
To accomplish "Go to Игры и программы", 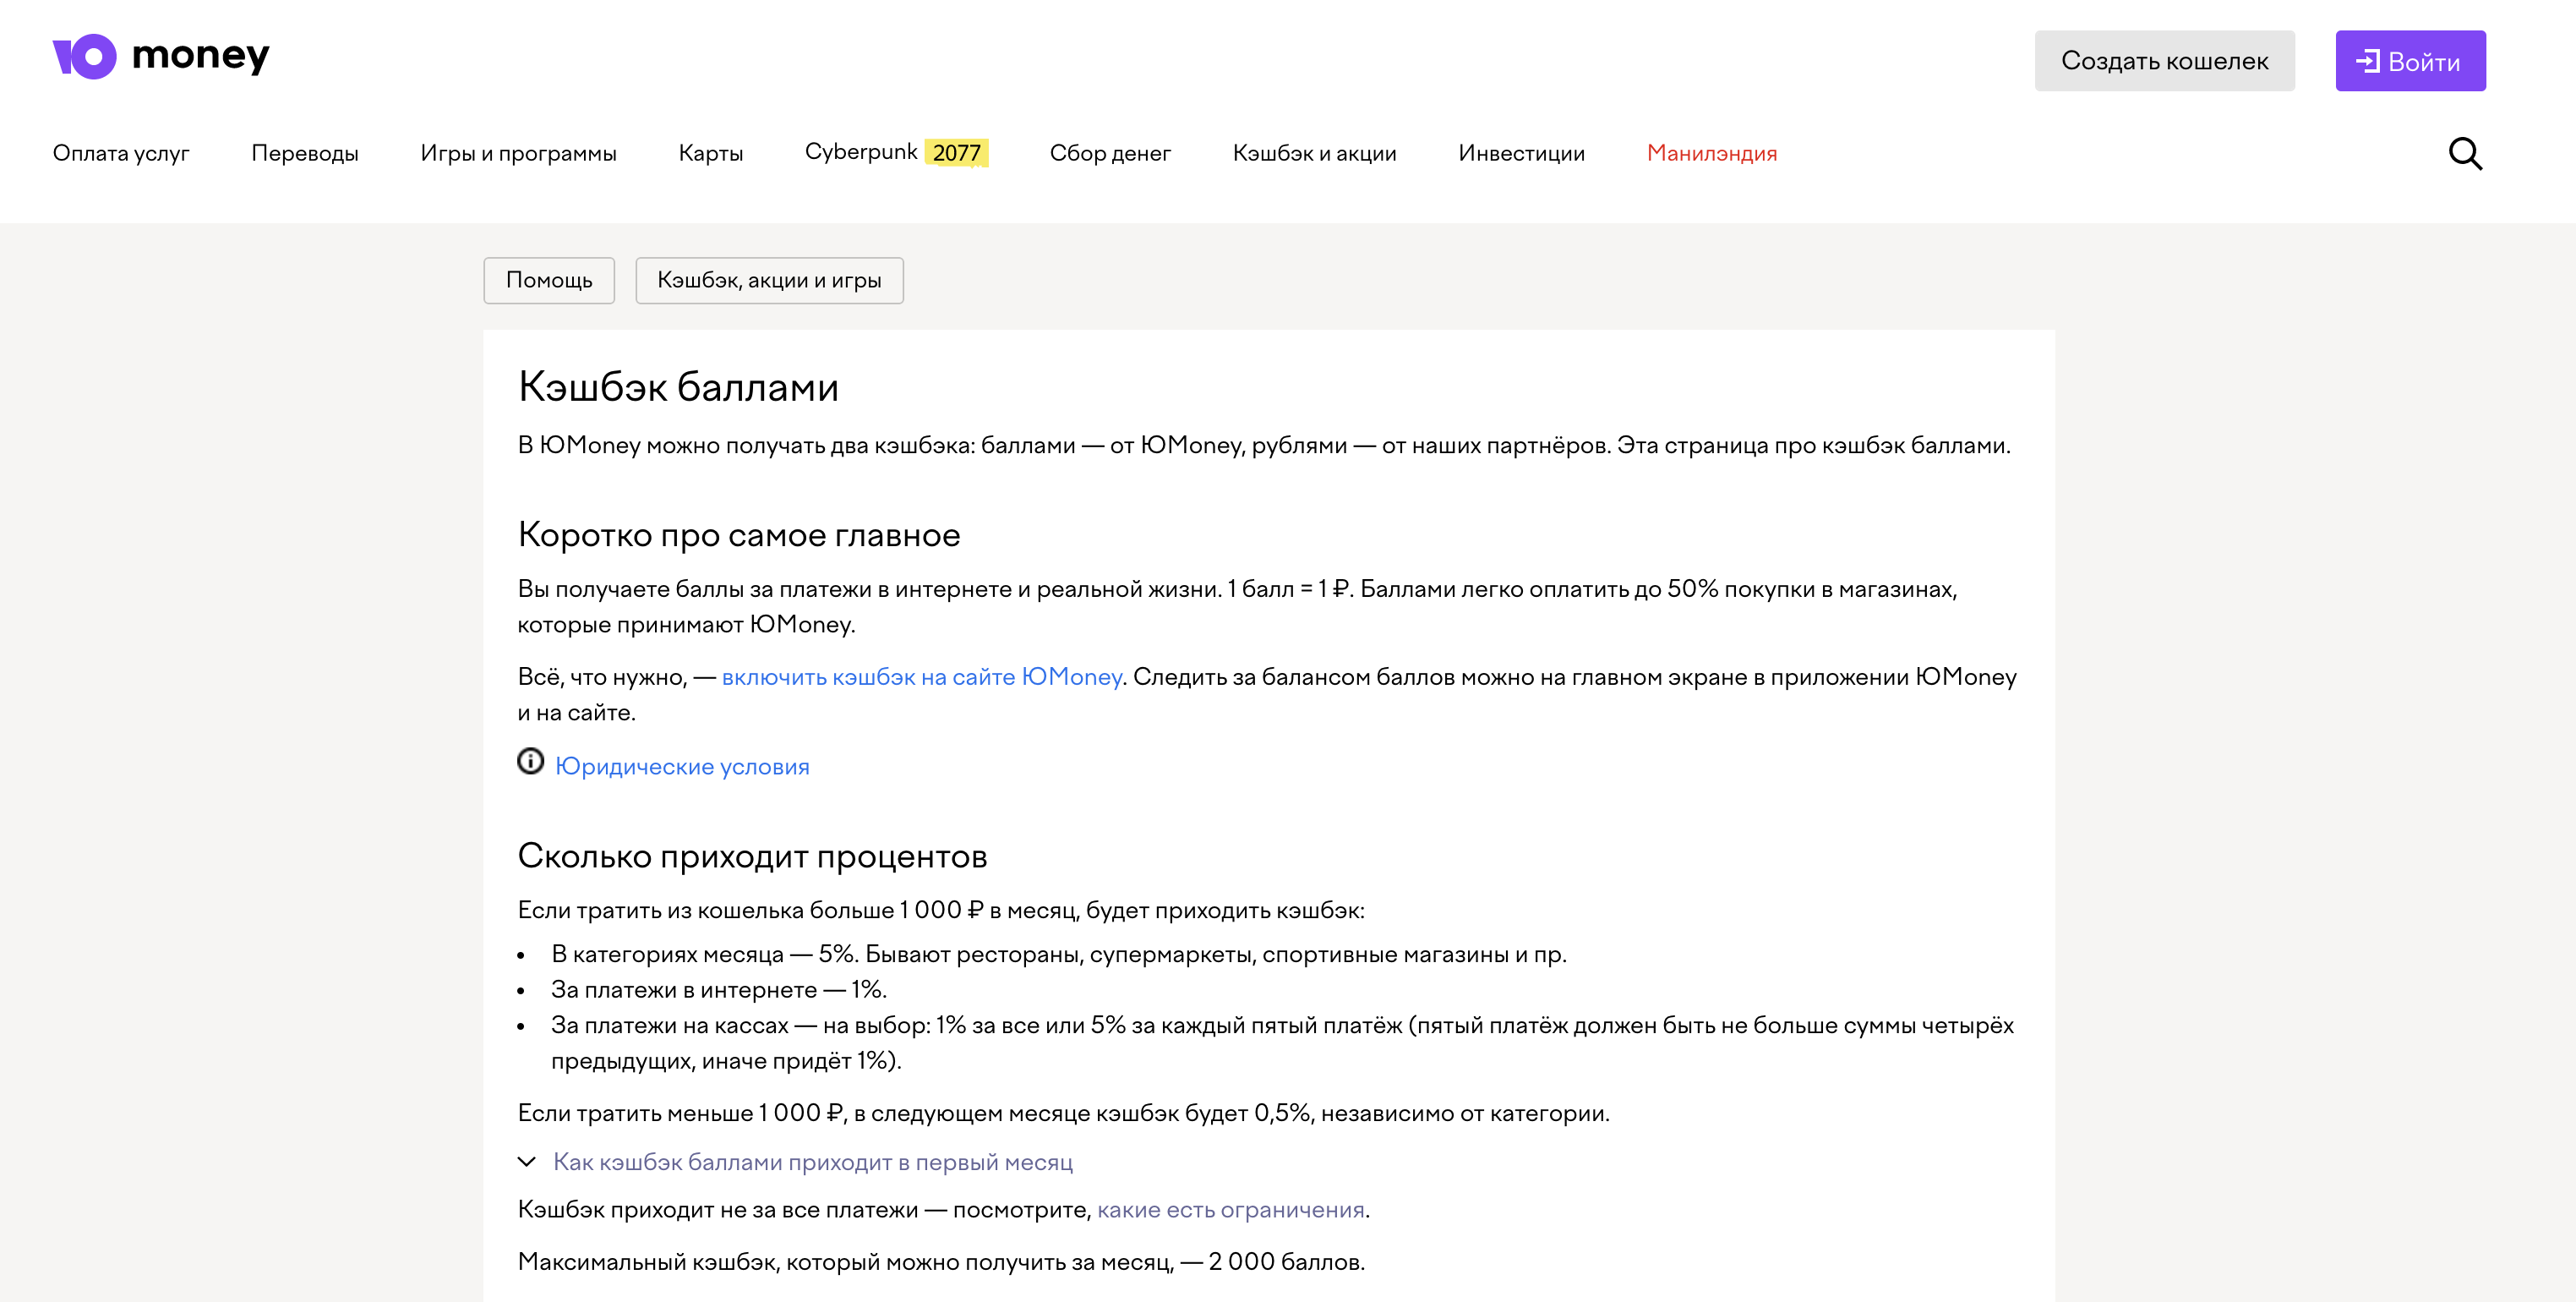I will click(x=518, y=153).
